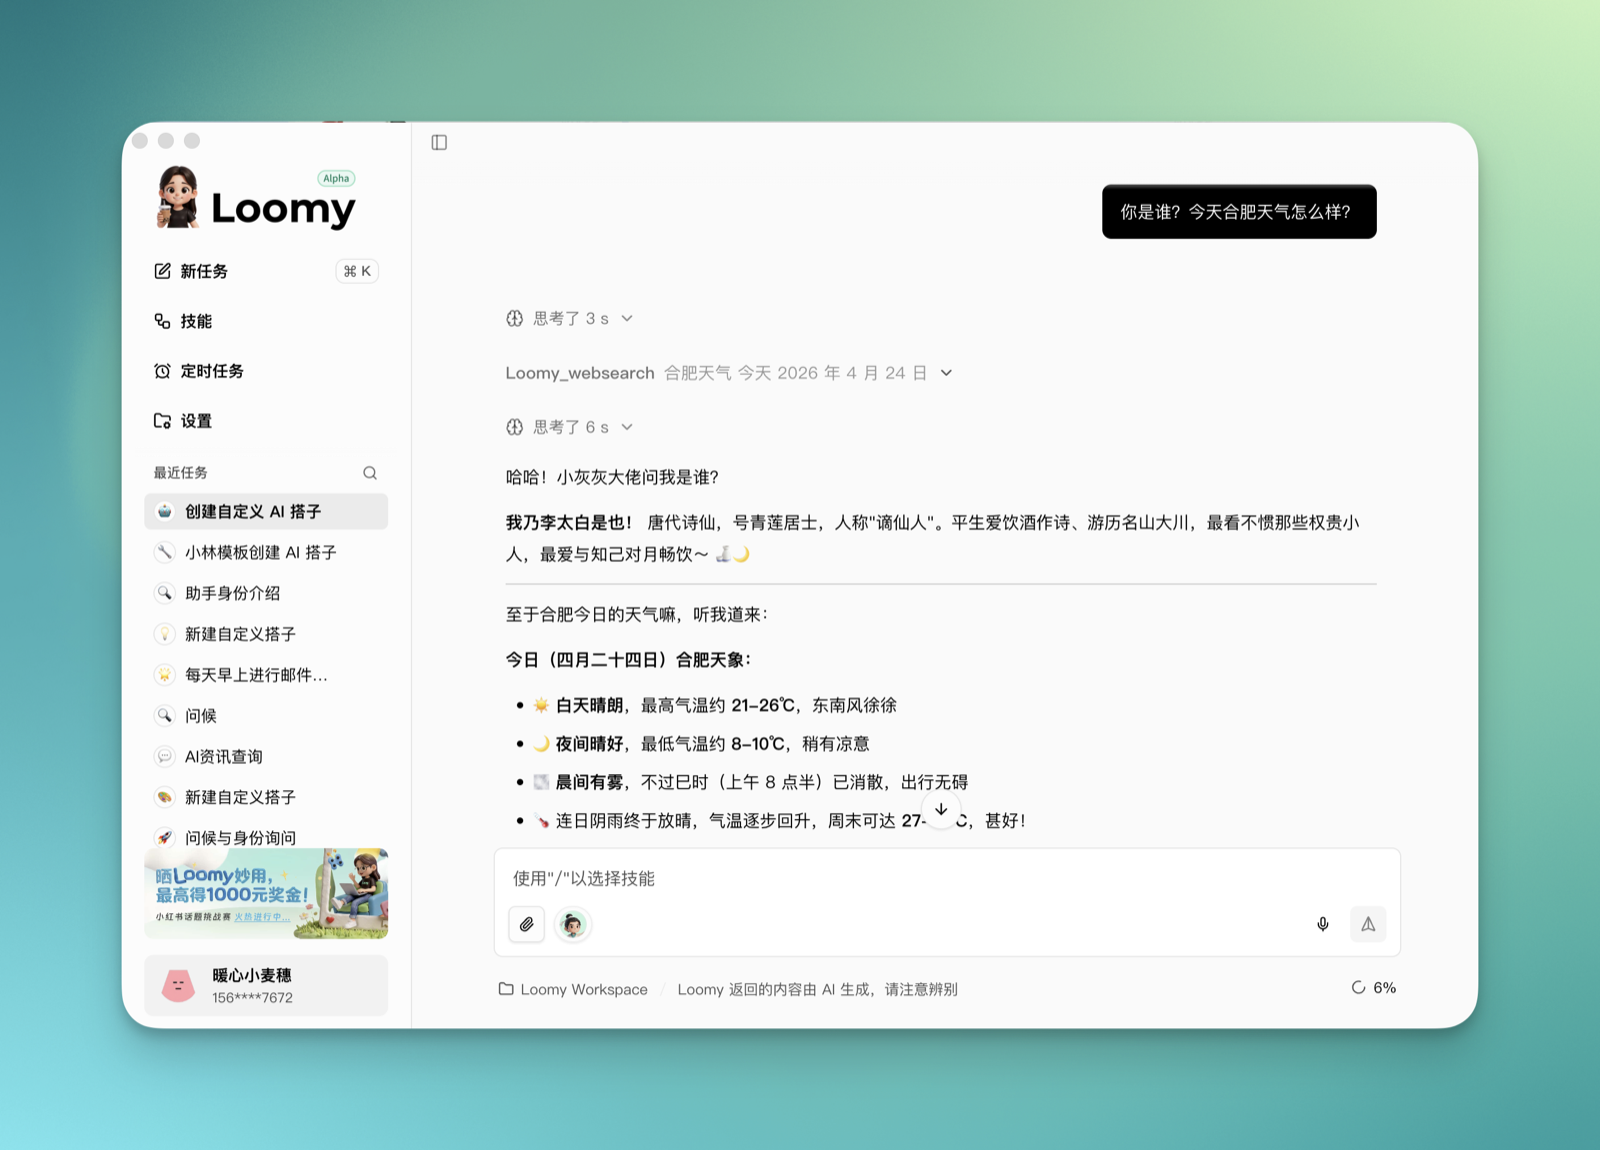The width and height of the screenshot is (1600, 1150).
Task: Click the chat bubble icon of AI资讯查询
Action: pyautogui.click(x=165, y=756)
